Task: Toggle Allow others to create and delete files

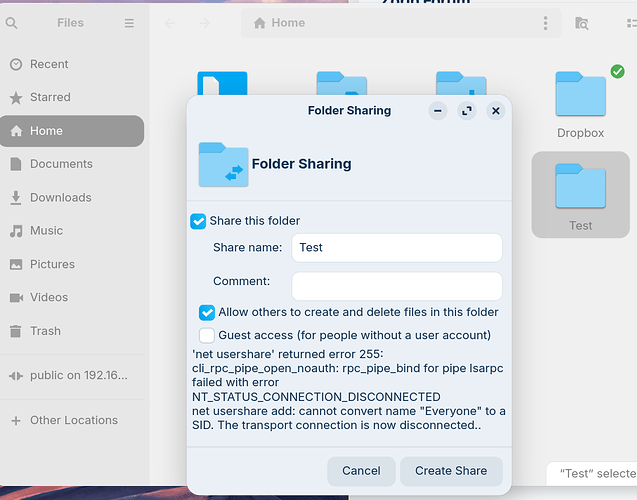Action: pos(207,312)
